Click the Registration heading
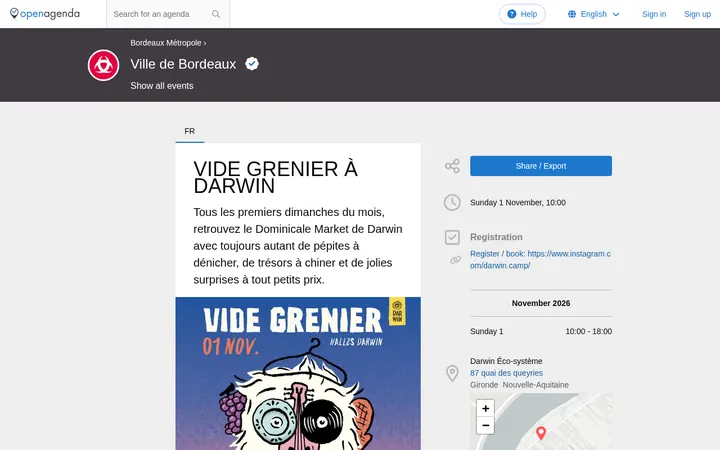Screen dimensions: 720x450 (x=496, y=237)
